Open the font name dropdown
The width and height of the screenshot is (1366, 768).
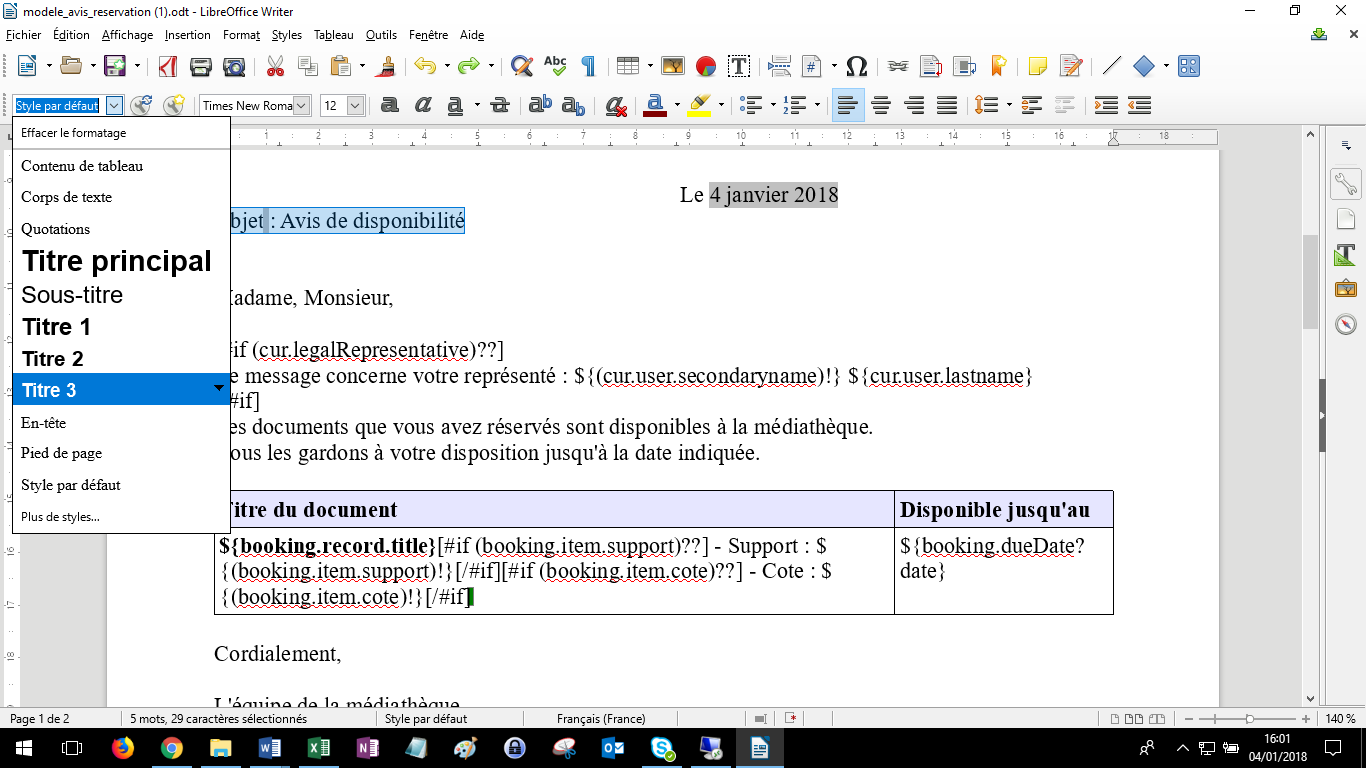coord(302,105)
